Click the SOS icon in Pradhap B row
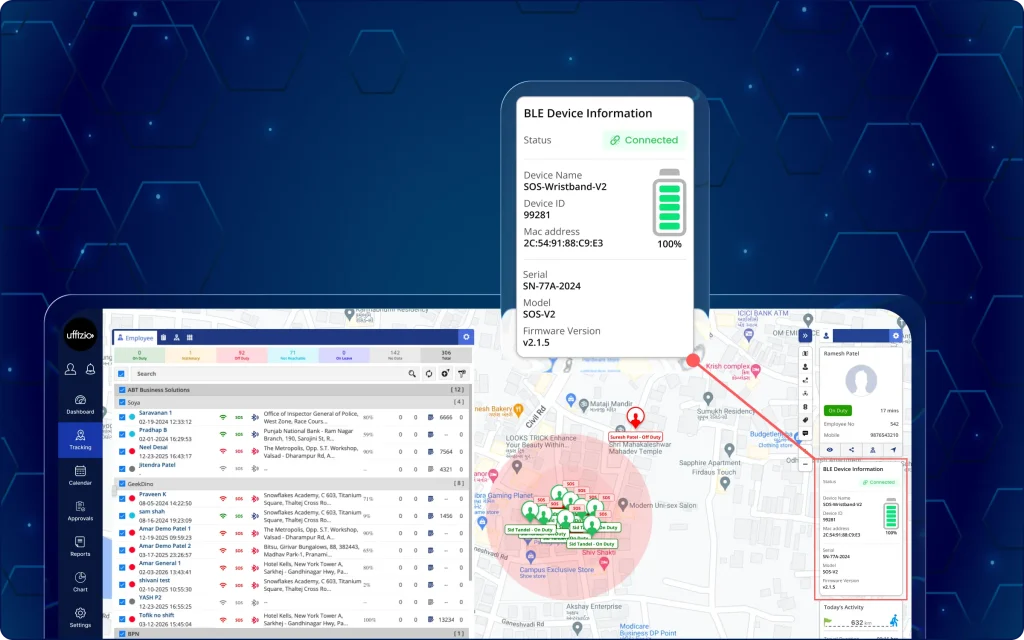This screenshot has width=1024, height=640. coord(239,434)
